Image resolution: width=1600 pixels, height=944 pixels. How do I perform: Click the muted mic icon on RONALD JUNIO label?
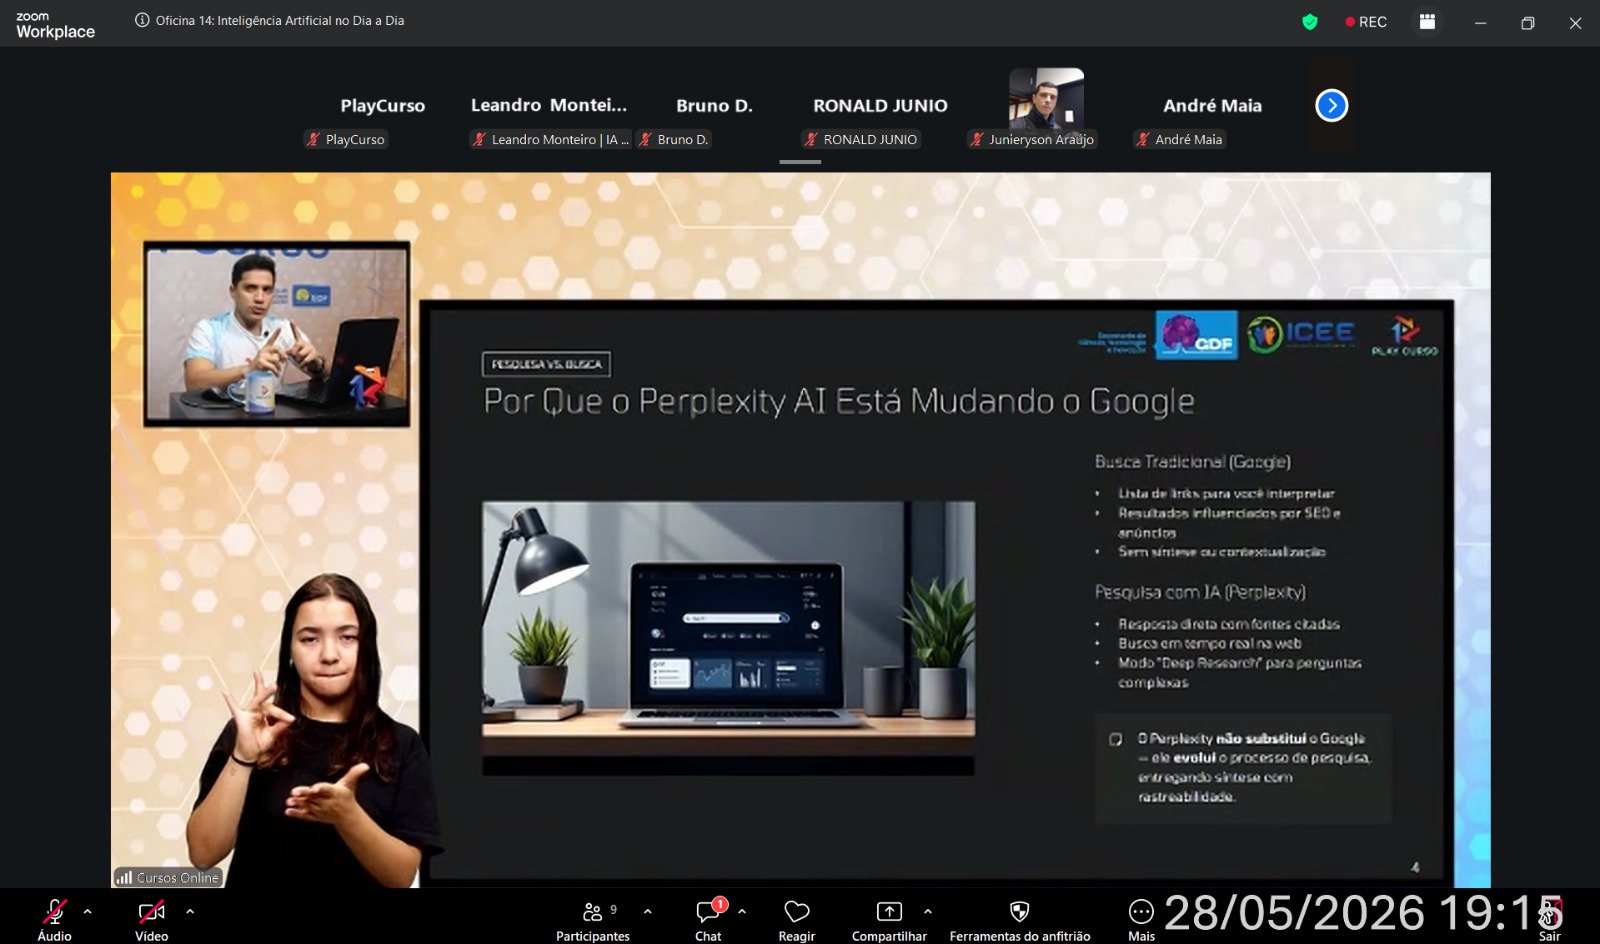[x=811, y=139]
